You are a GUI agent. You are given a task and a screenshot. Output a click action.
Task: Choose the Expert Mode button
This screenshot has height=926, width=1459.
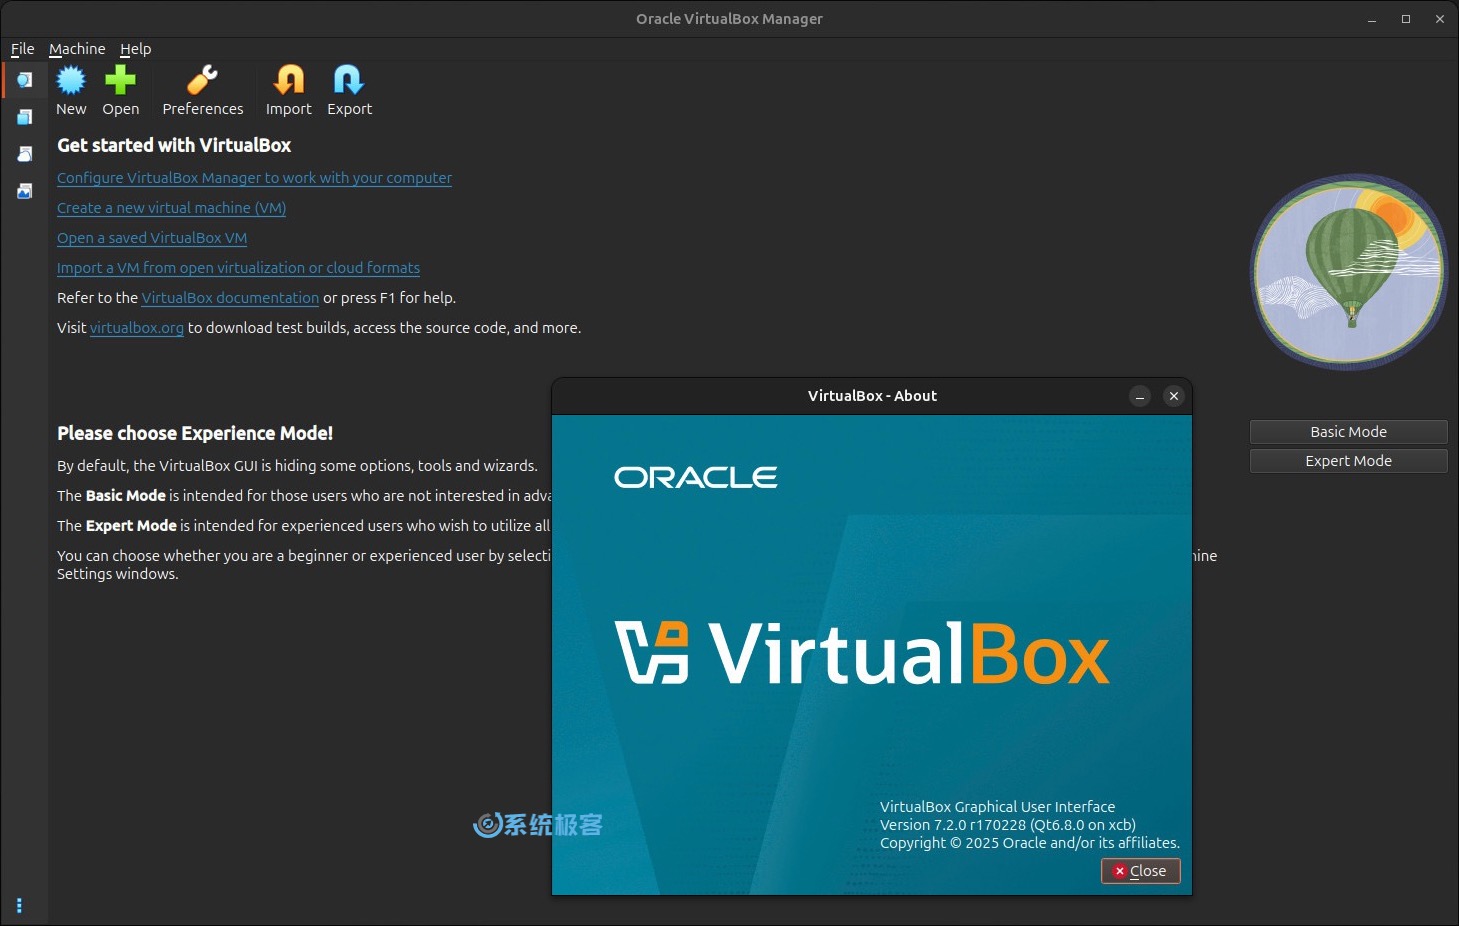click(x=1348, y=461)
